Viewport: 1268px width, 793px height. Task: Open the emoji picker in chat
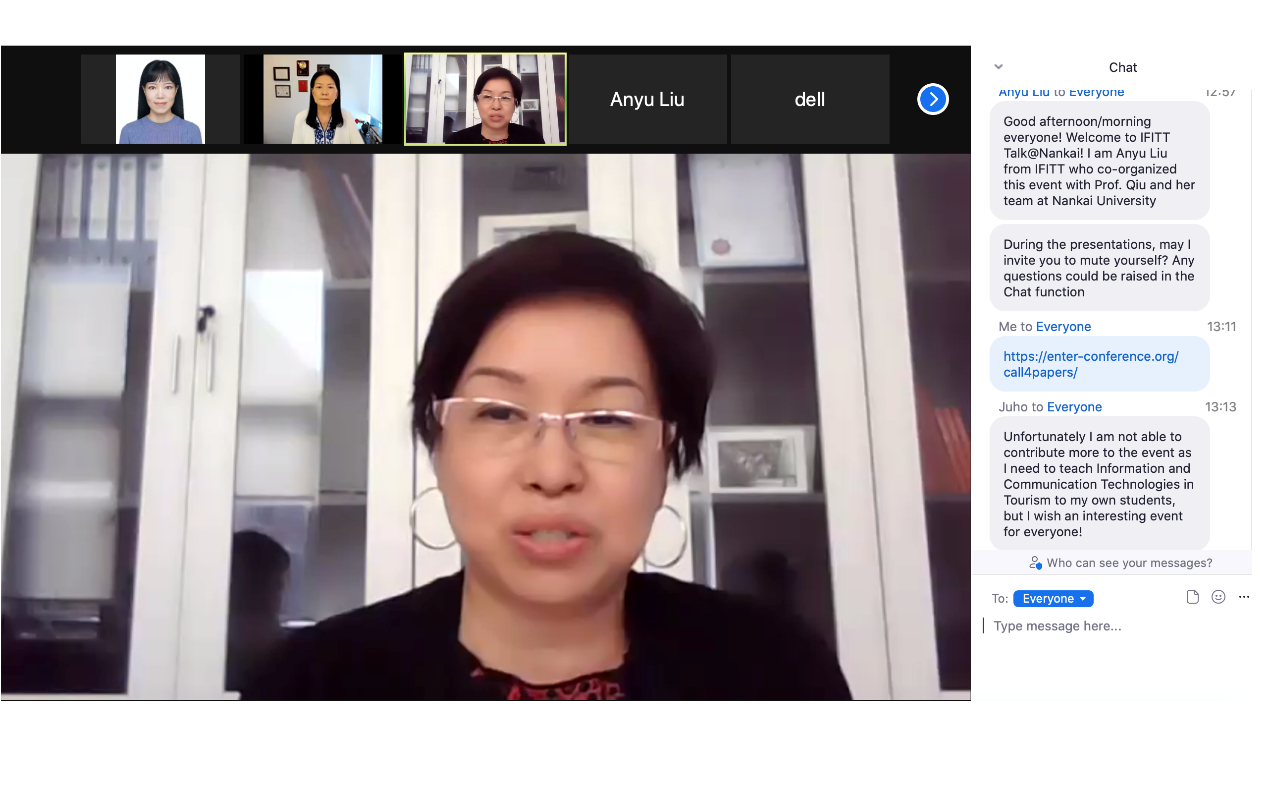(x=1218, y=597)
